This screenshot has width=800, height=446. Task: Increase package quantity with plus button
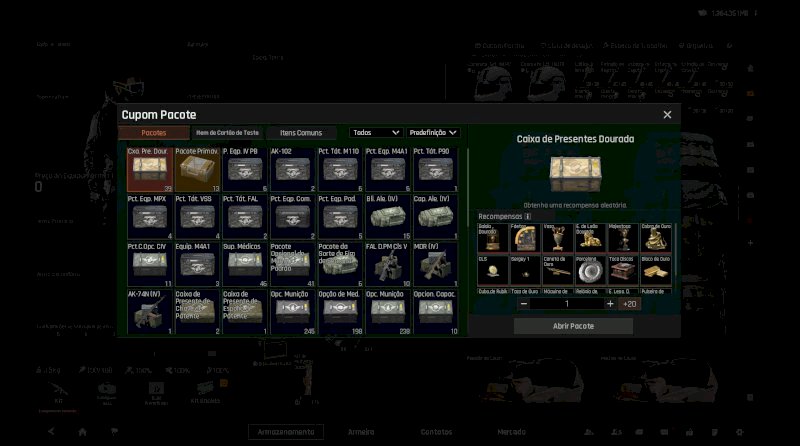point(609,303)
